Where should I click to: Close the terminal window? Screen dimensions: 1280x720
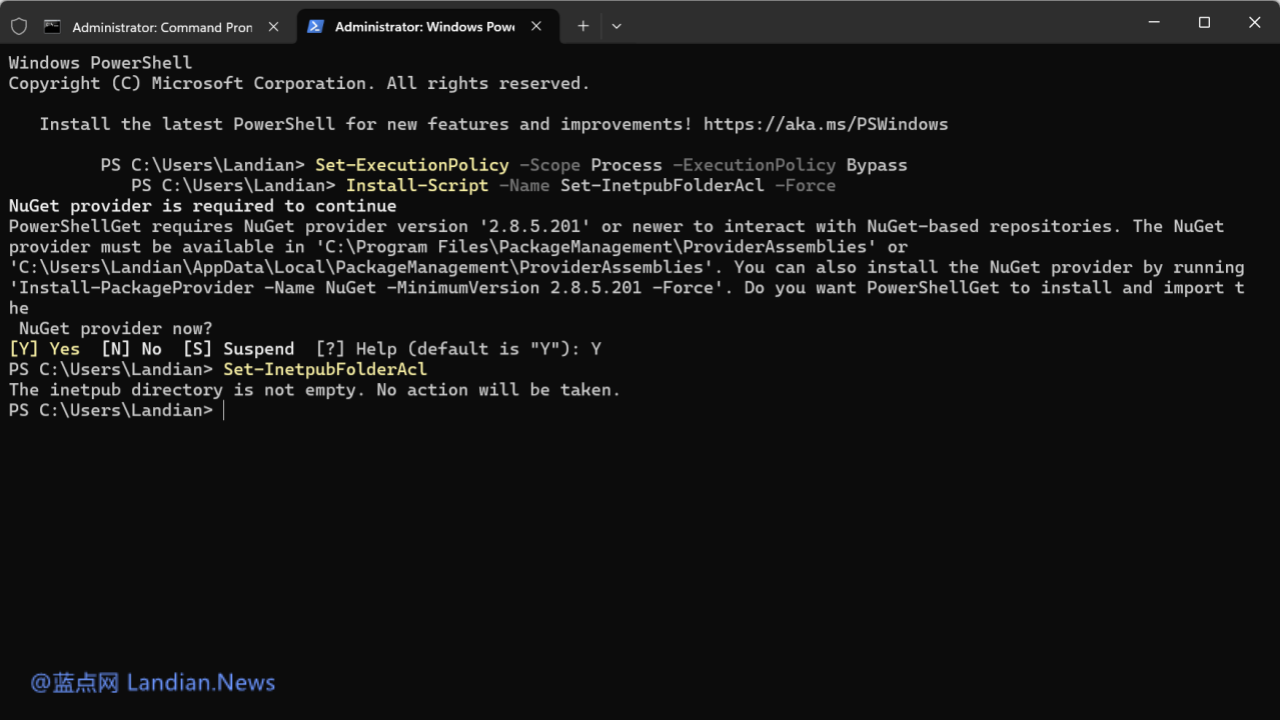click(1254, 22)
